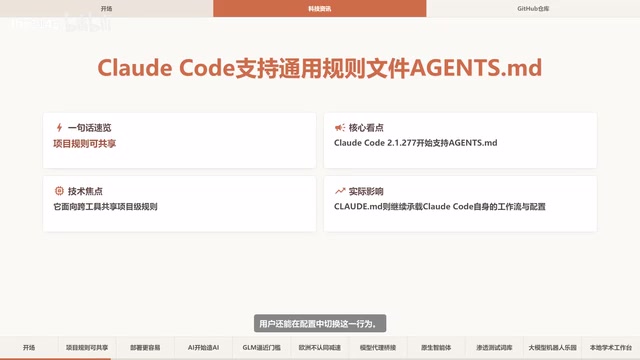640x360 pixels.
Task: Click the megaphone icon beside 核心看点
Action: point(340,128)
